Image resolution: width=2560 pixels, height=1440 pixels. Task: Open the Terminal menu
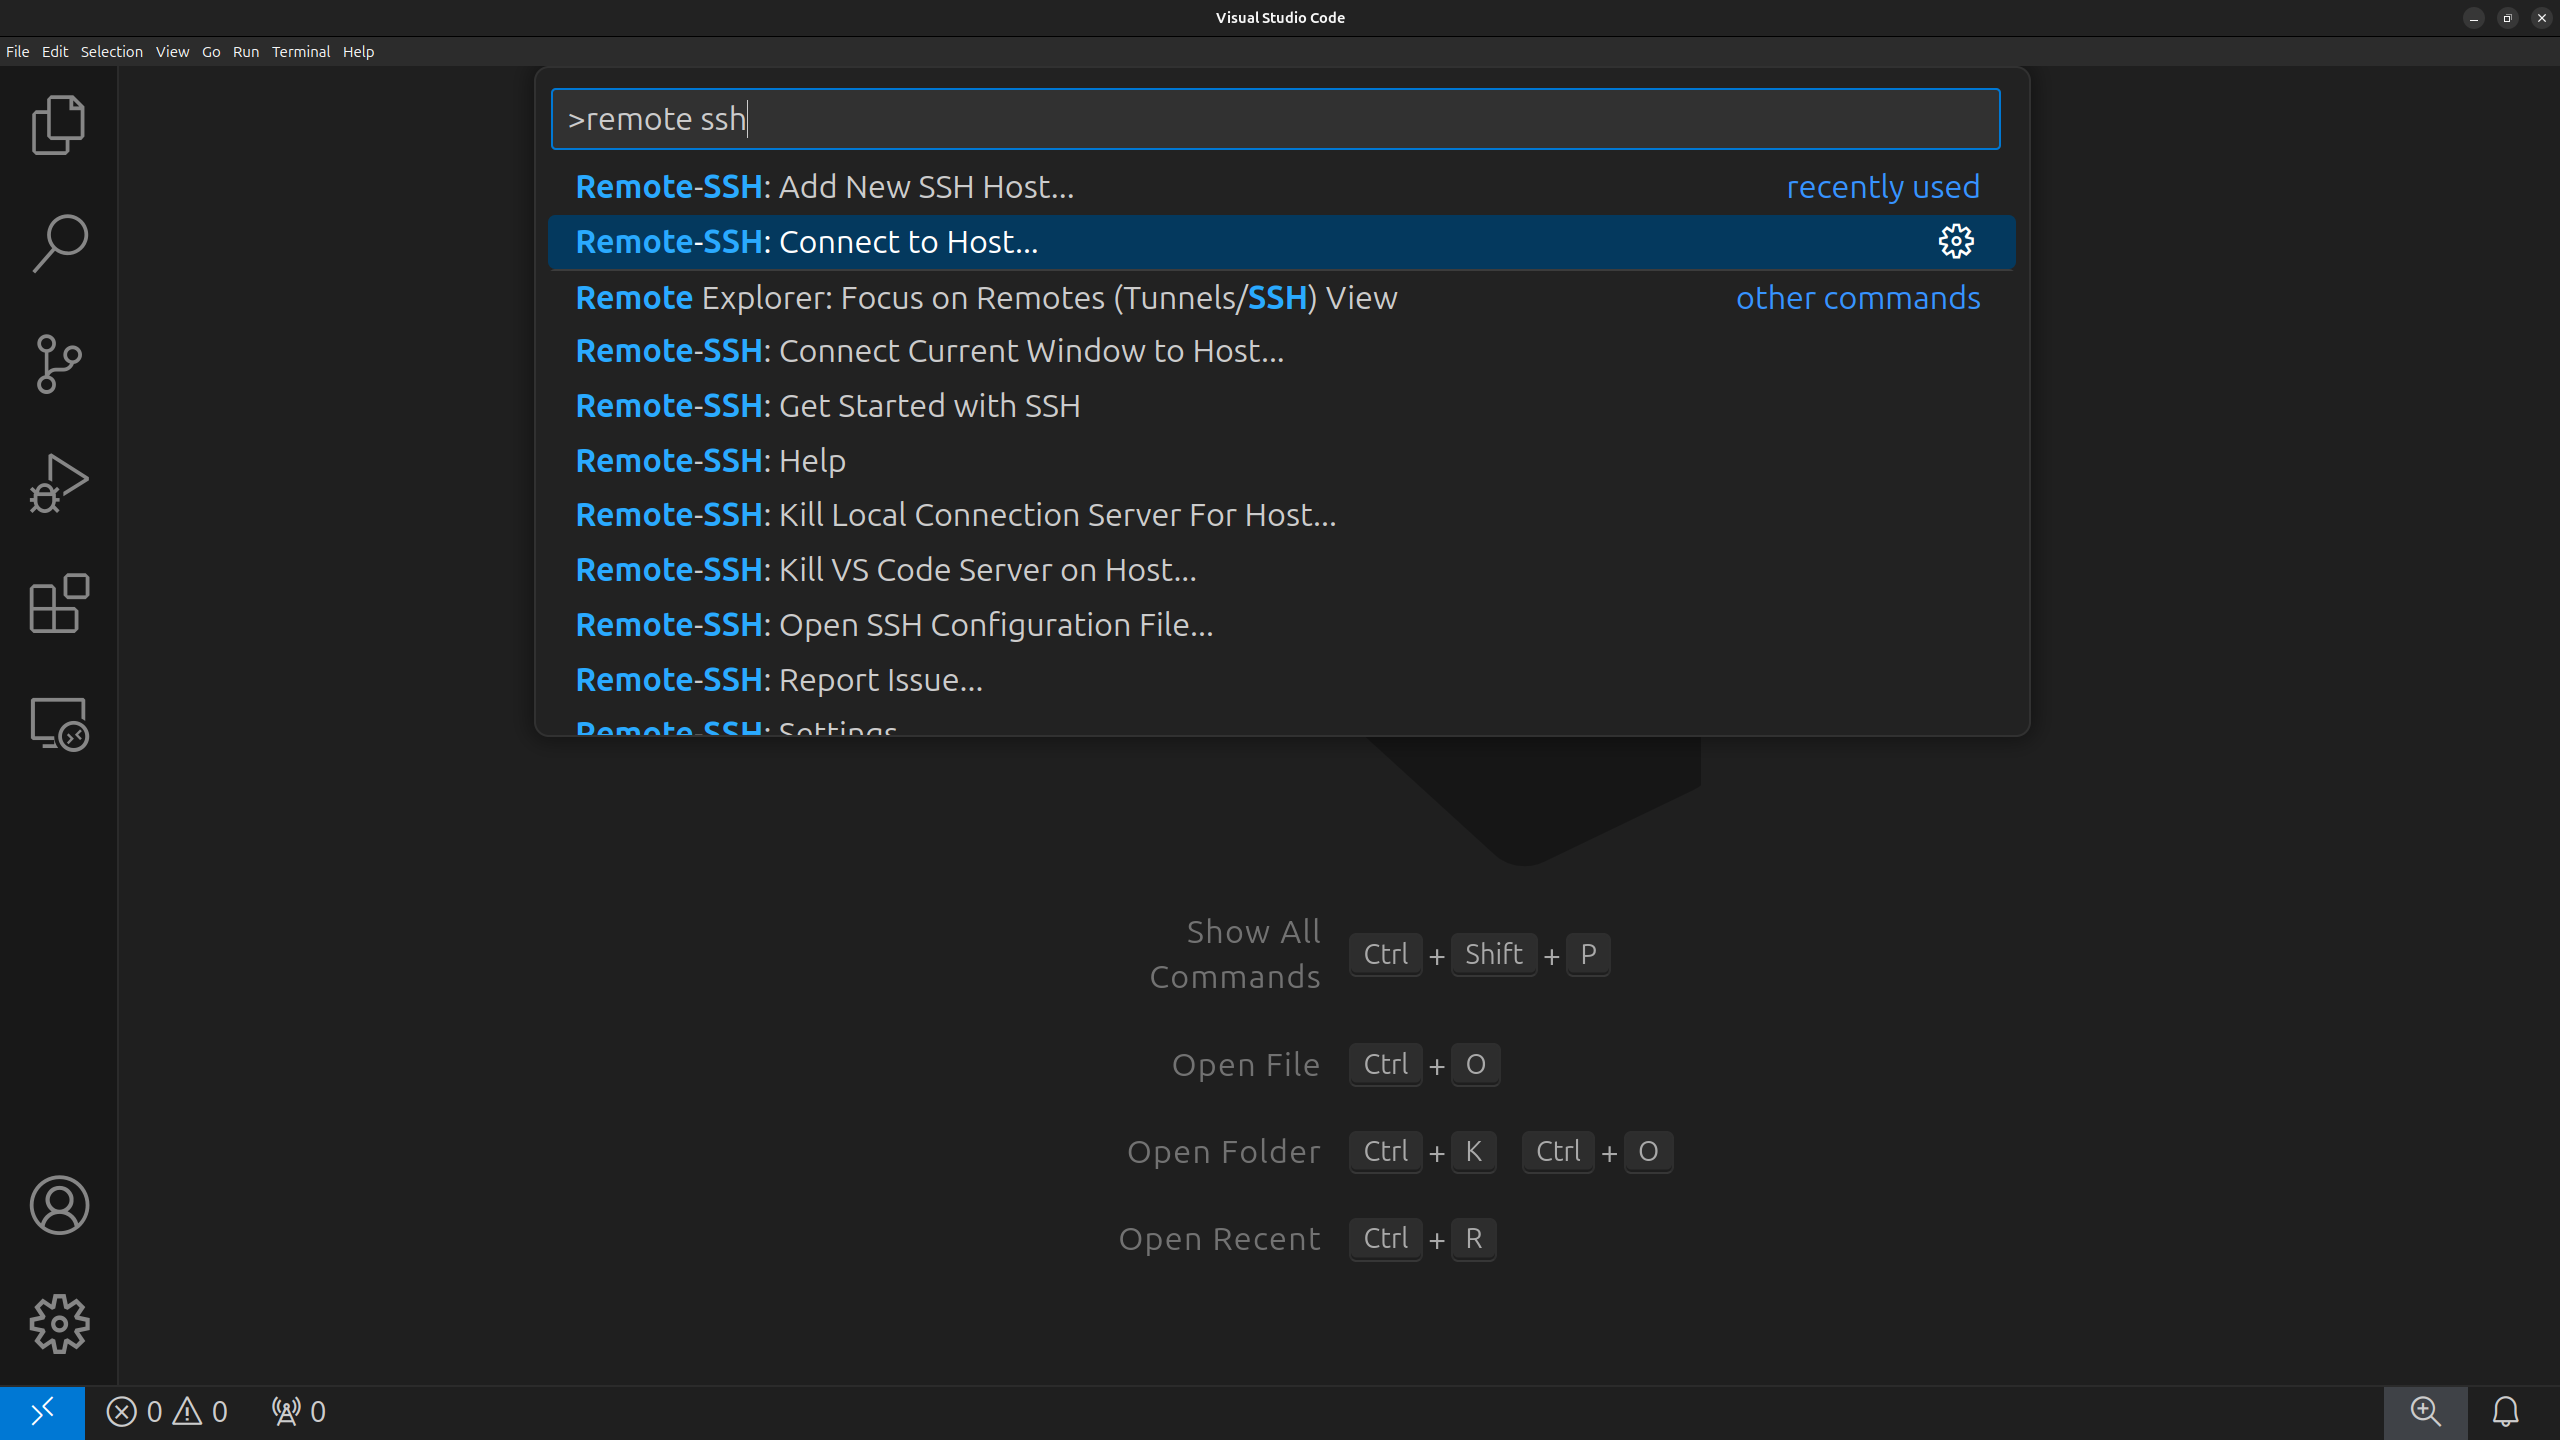coord(300,52)
